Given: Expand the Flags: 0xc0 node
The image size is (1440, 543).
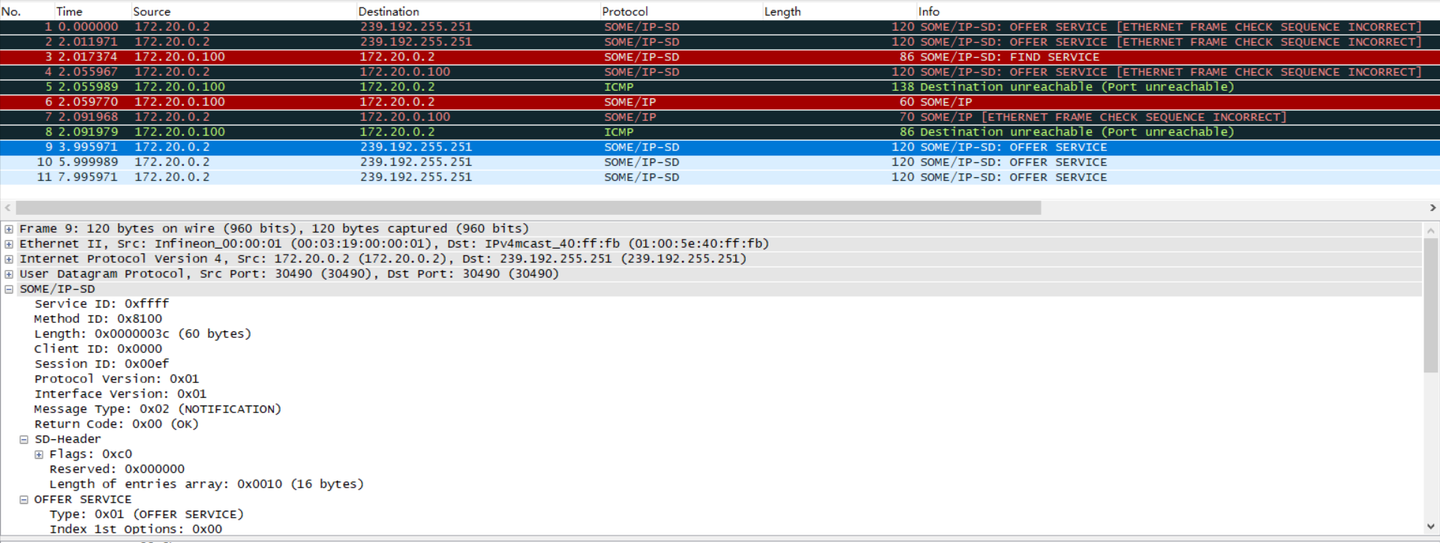Looking at the screenshot, I should tap(39, 454).
